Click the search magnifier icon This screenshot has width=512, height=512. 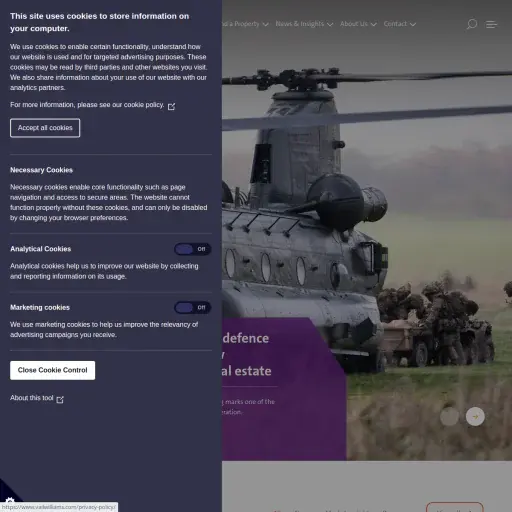(x=471, y=24)
